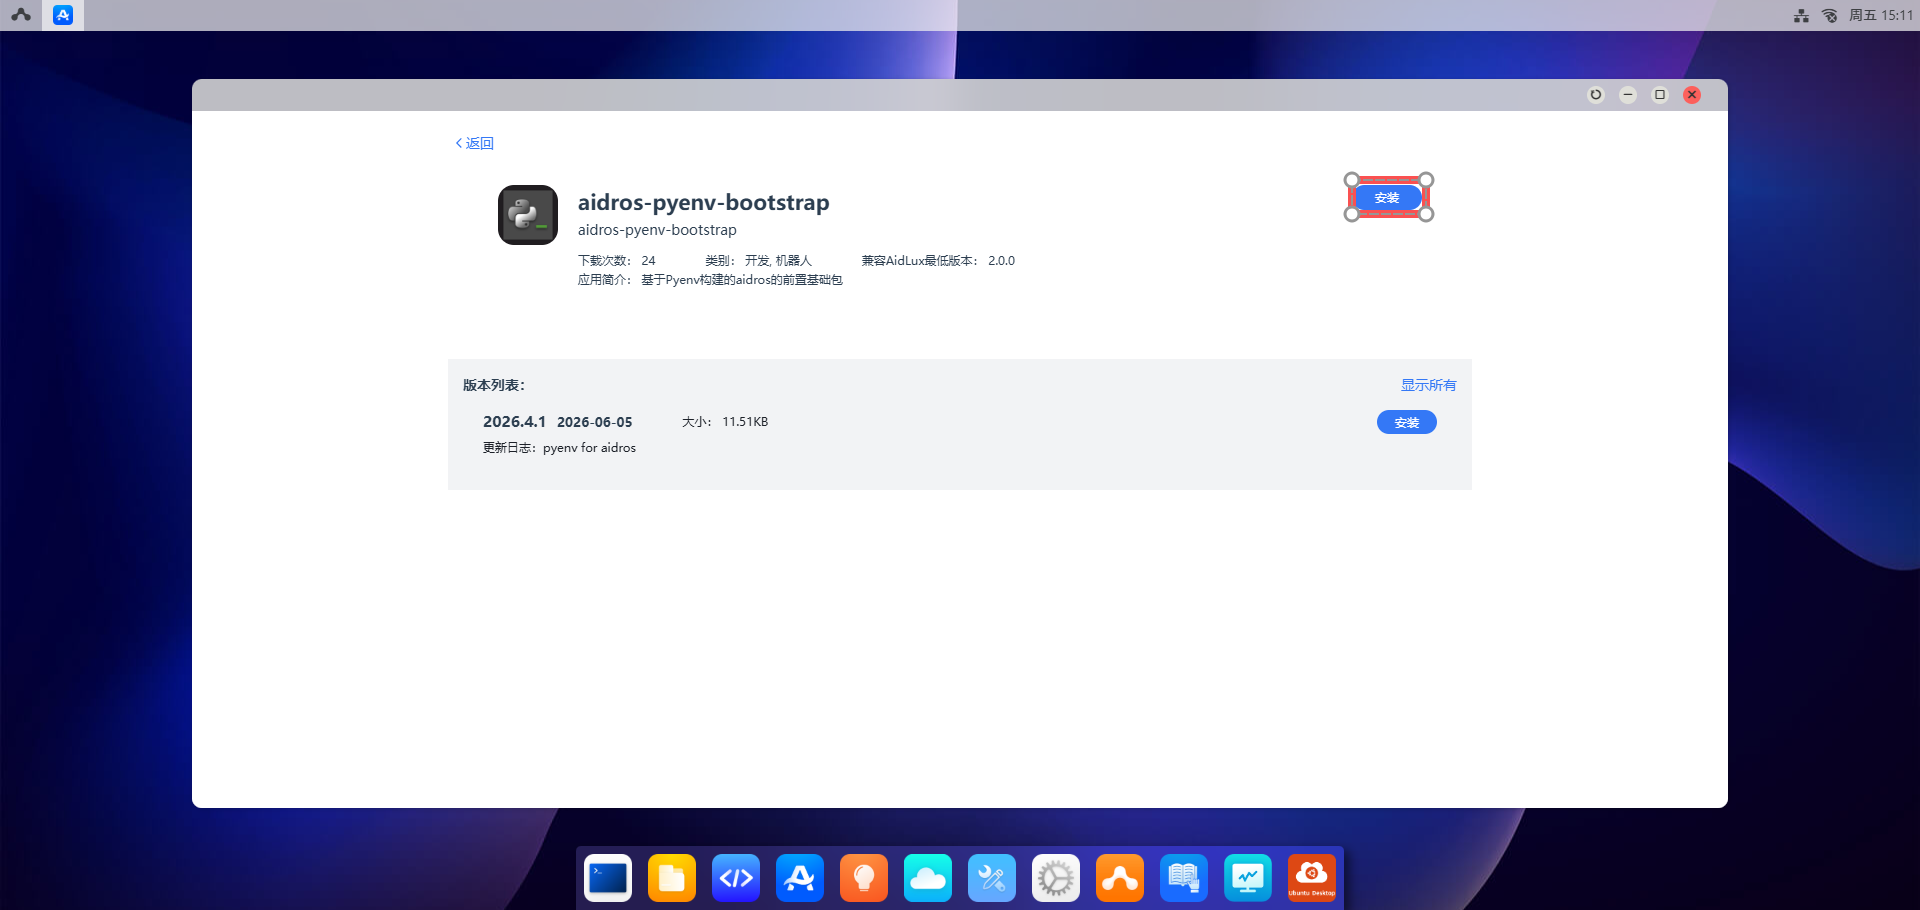Open the settings gear in the dock
Screen dimensions: 1920x910
point(1056,878)
